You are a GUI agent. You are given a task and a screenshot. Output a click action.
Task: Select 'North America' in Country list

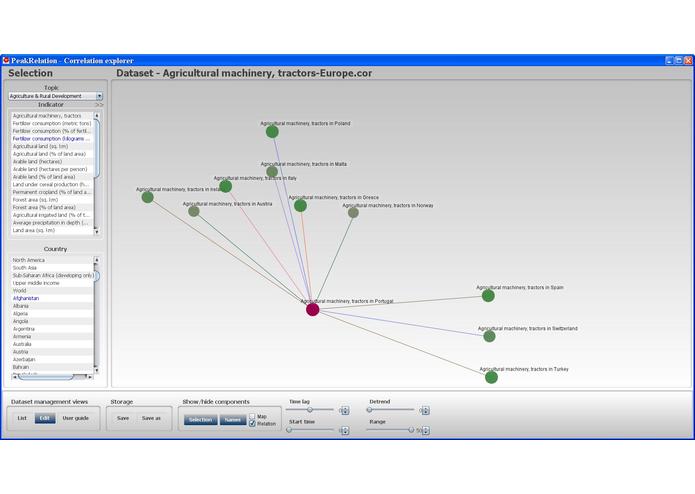pyautogui.click(x=52, y=260)
